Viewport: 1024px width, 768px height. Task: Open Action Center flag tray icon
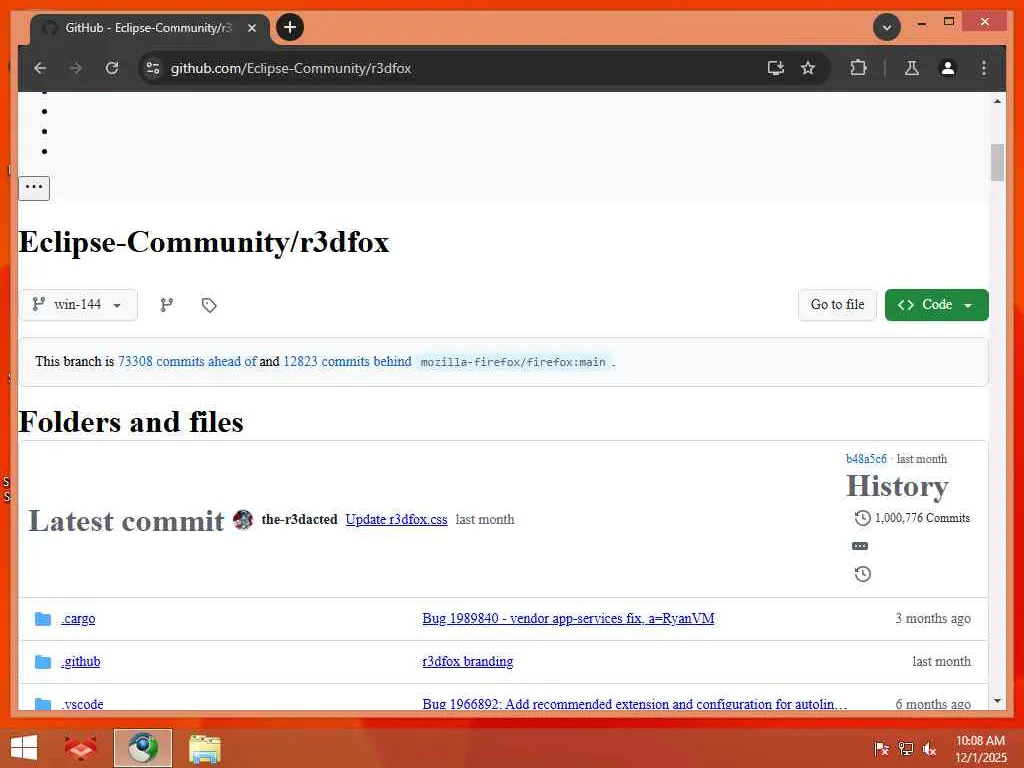click(x=881, y=748)
